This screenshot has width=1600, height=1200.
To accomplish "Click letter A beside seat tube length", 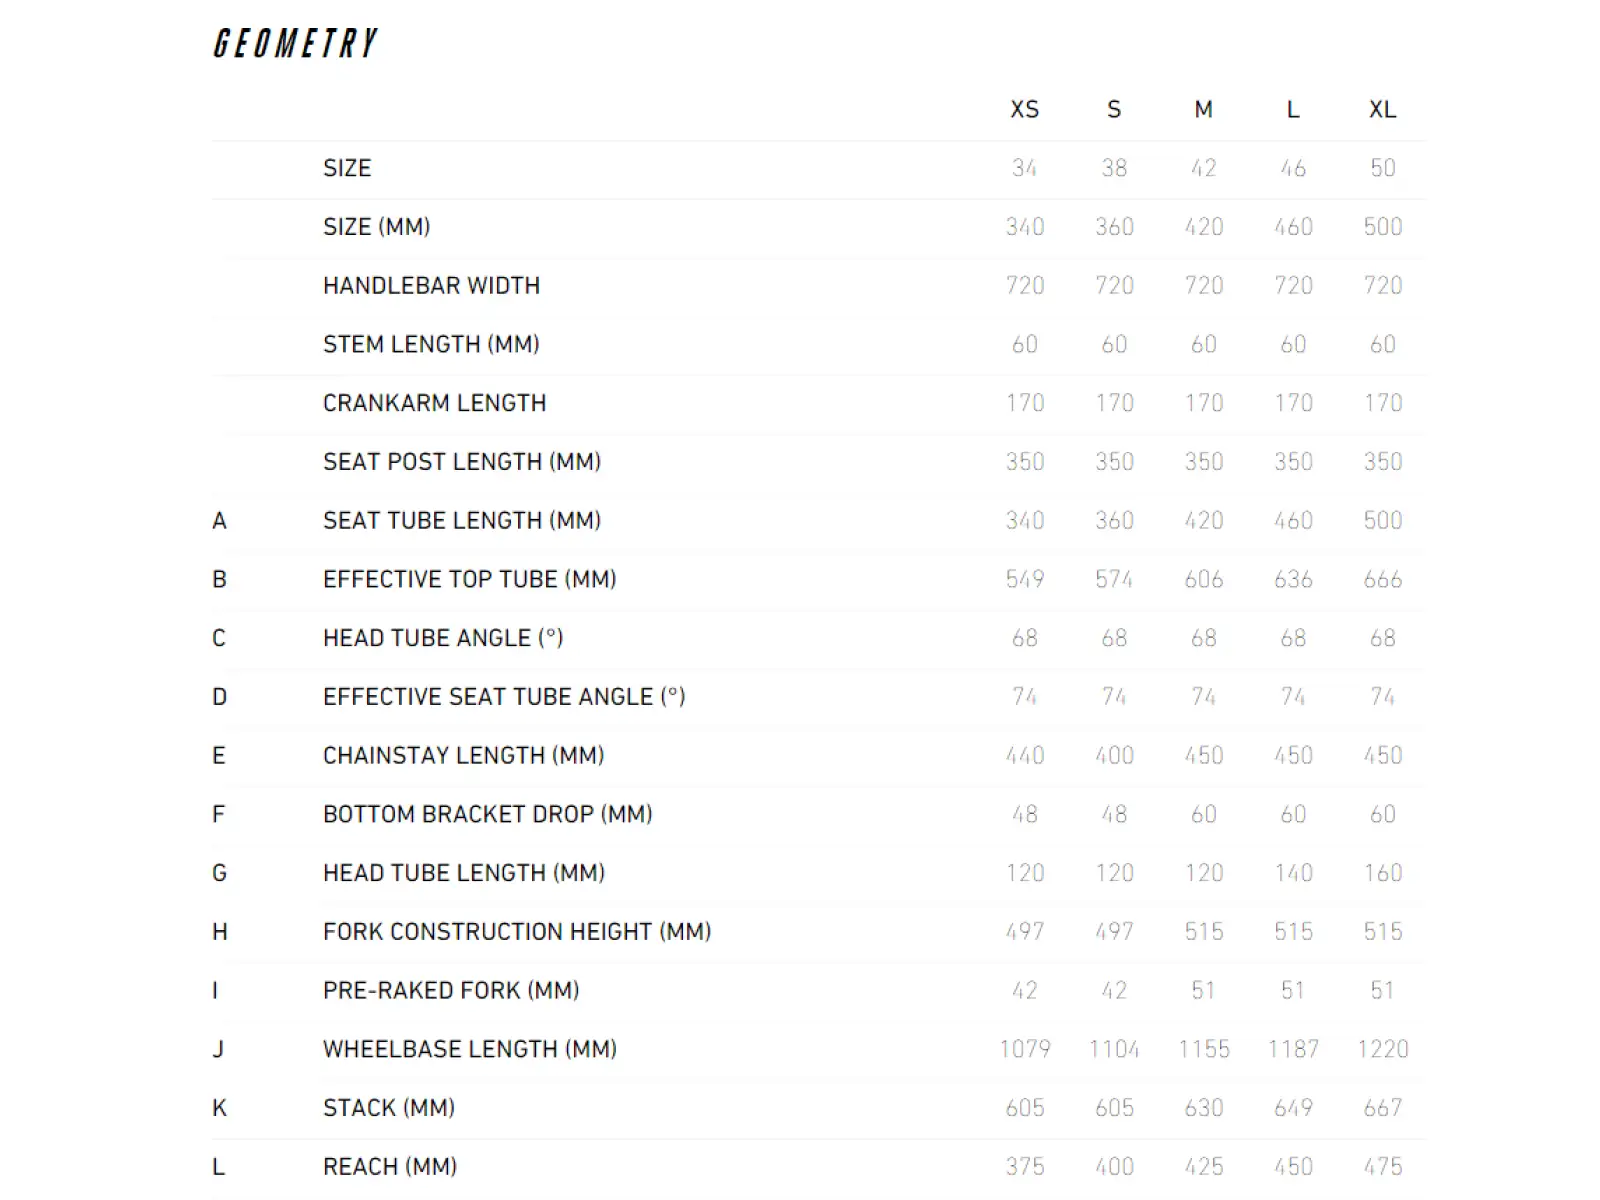I will 220,521.
